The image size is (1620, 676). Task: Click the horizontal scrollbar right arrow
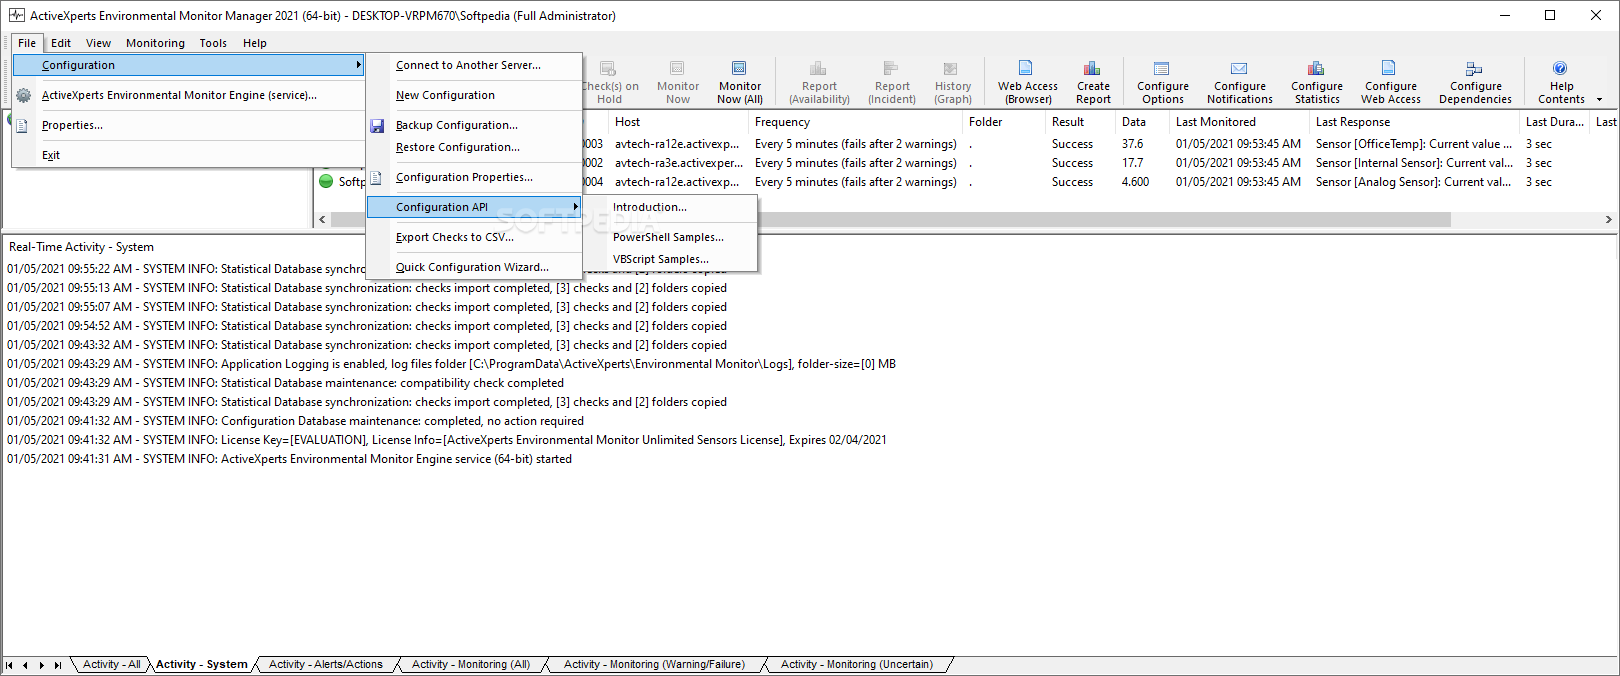[x=1608, y=219]
